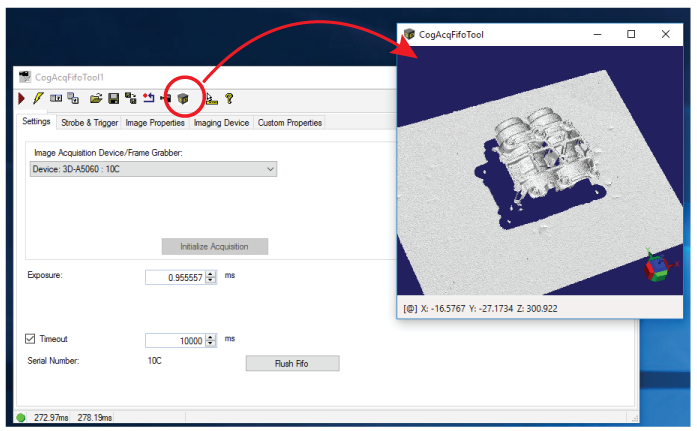Click the Initialize Acquisition button
Screen dimensions: 697x431
[215, 247]
